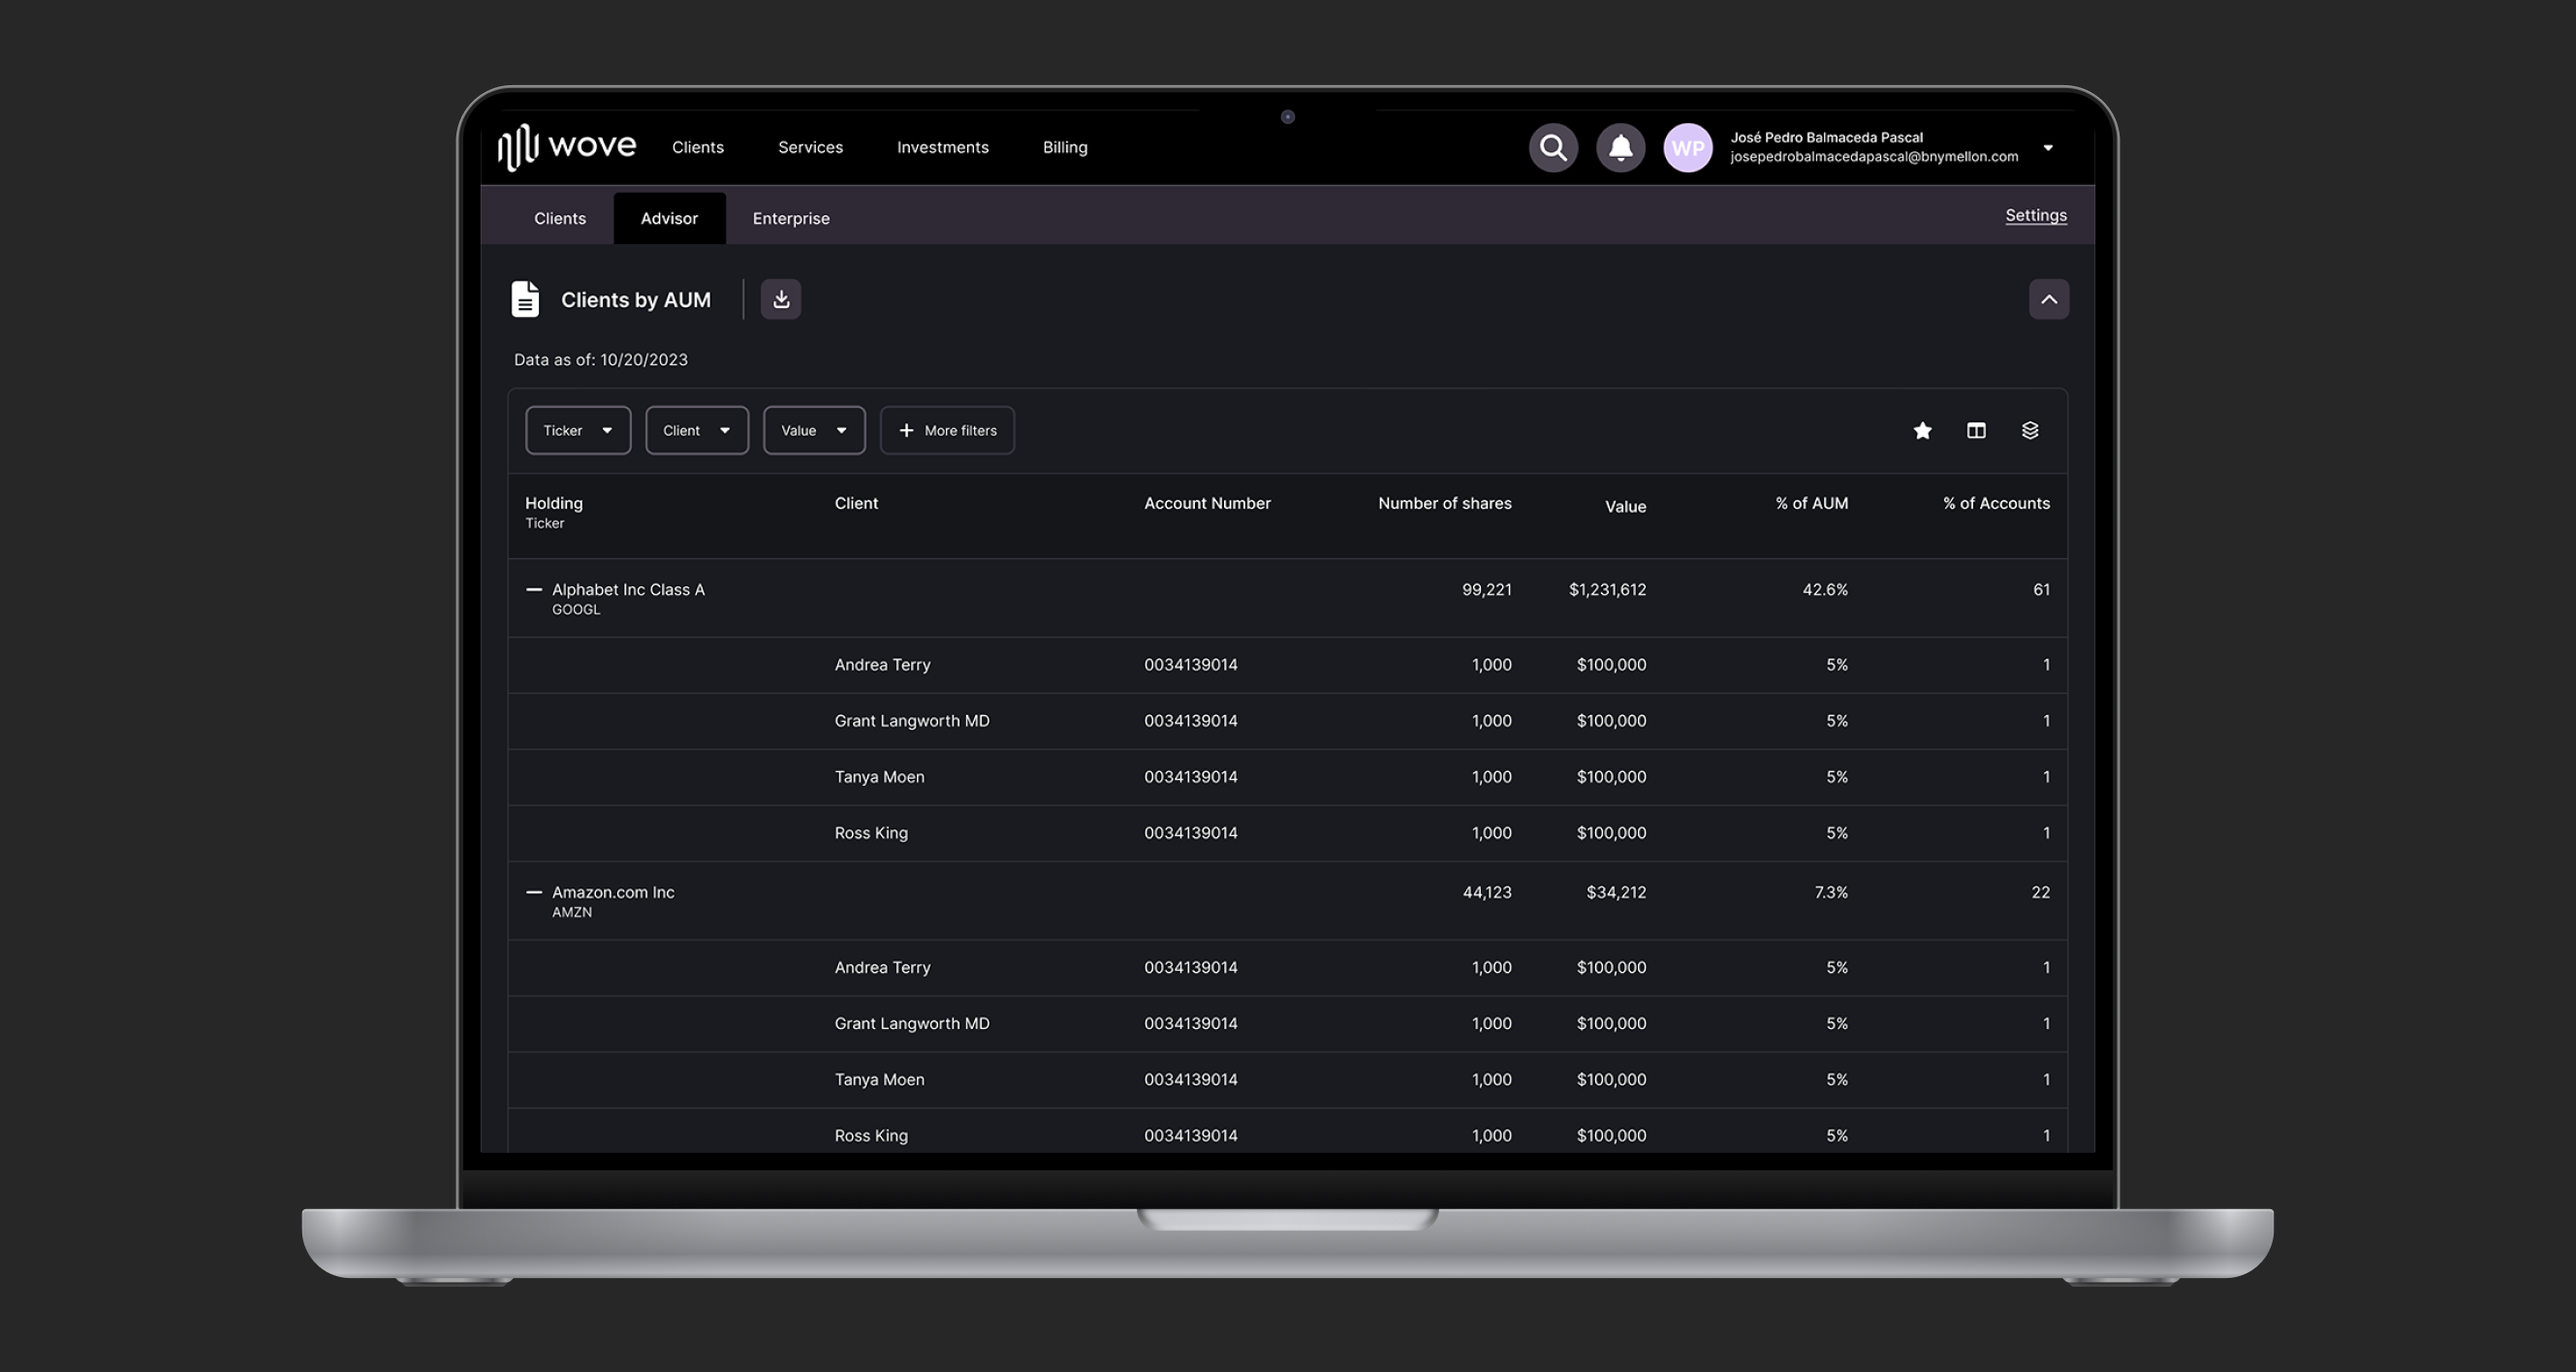Open the Ticker filter dropdown
2576x1372 pixels.
578,430
